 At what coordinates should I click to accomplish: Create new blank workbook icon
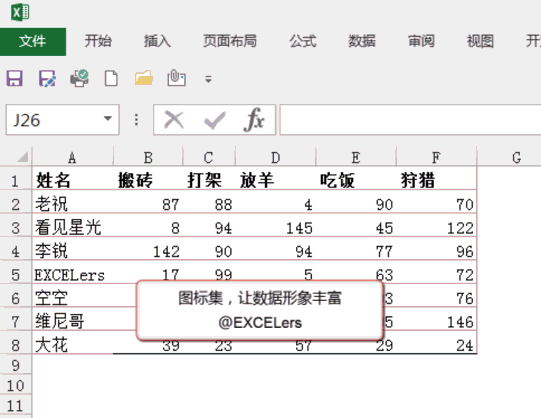pos(111,78)
